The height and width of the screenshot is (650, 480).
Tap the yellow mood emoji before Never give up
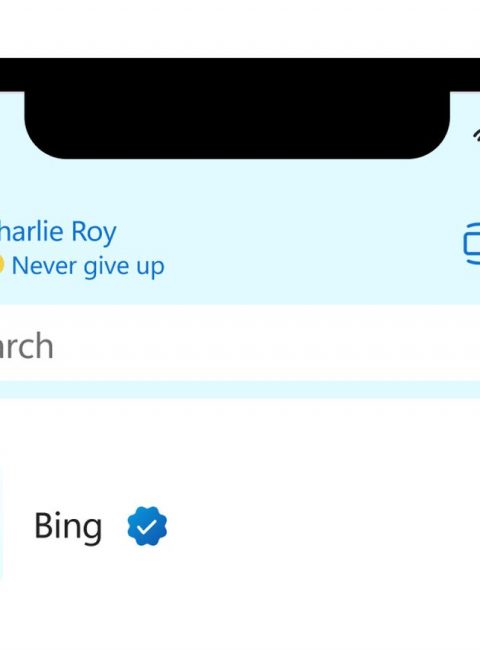coord(2,265)
